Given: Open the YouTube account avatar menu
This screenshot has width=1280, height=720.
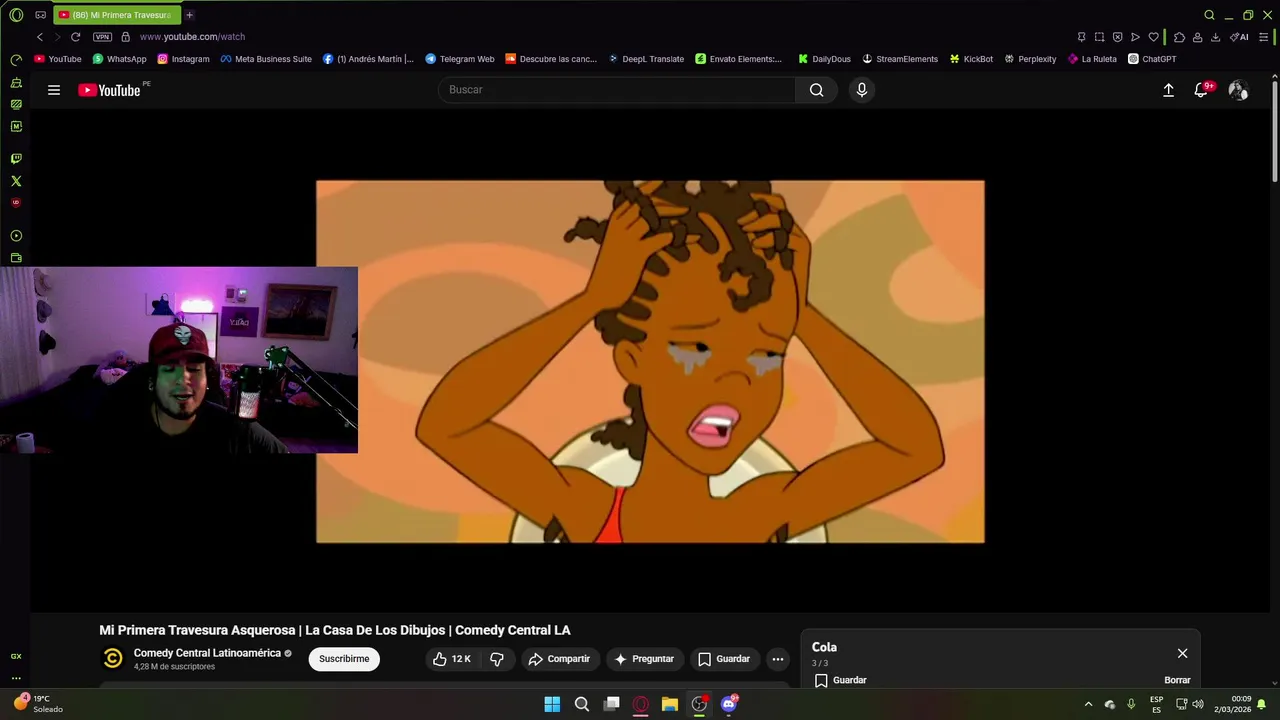Looking at the screenshot, I should pyautogui.click(x=1238, y=90).
